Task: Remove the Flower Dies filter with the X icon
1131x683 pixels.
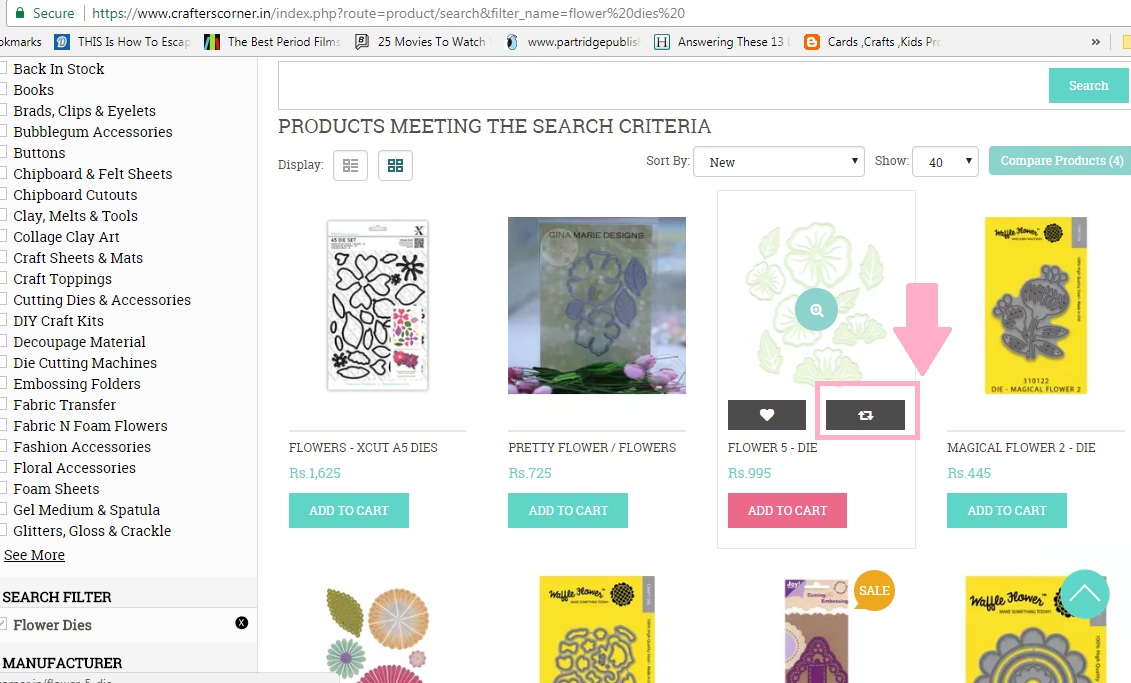Action: click(240, 622)
